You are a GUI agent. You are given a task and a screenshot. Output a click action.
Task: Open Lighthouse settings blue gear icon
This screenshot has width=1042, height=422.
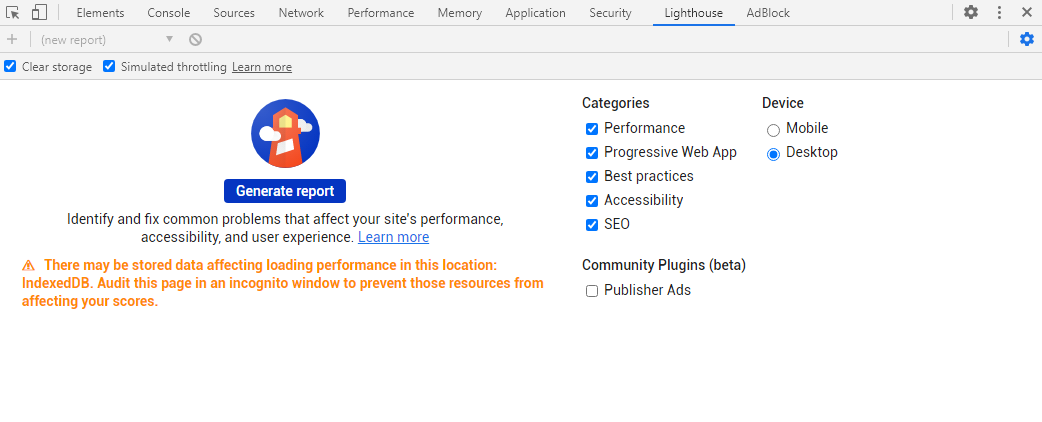1026,39
